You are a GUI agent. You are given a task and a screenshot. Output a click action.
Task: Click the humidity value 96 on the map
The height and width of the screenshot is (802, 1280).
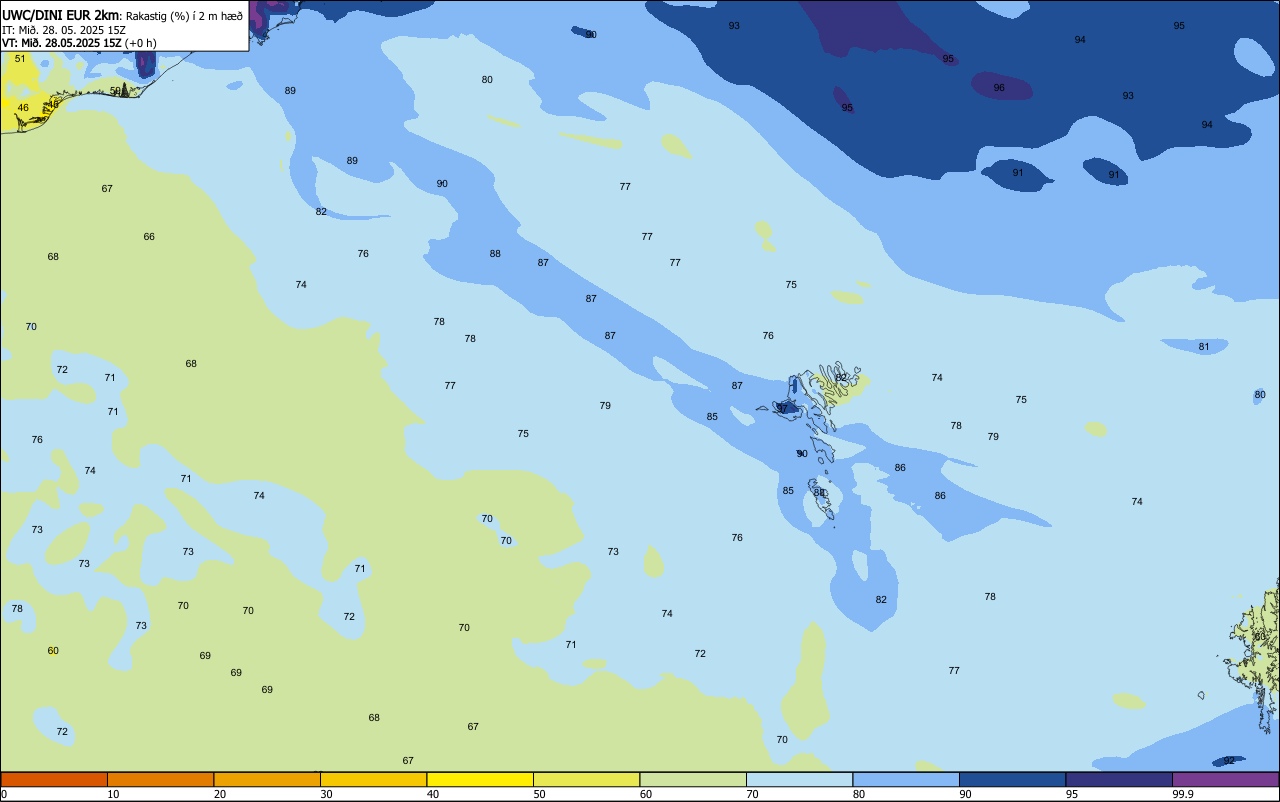999,88
